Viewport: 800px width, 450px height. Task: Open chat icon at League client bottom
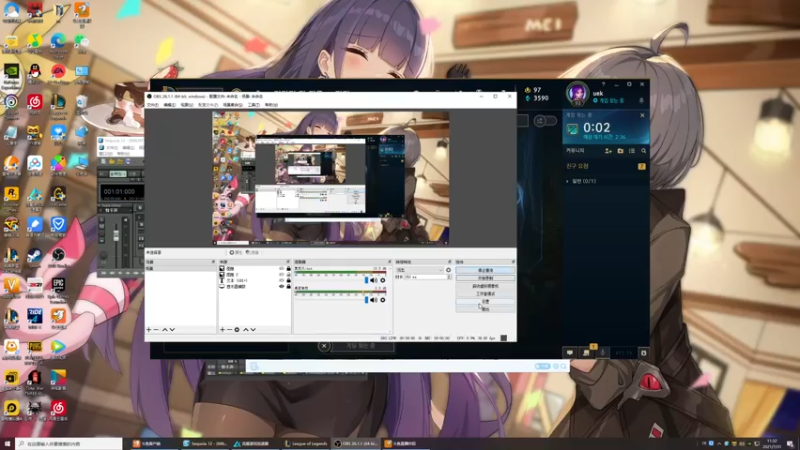pos(570,353)
